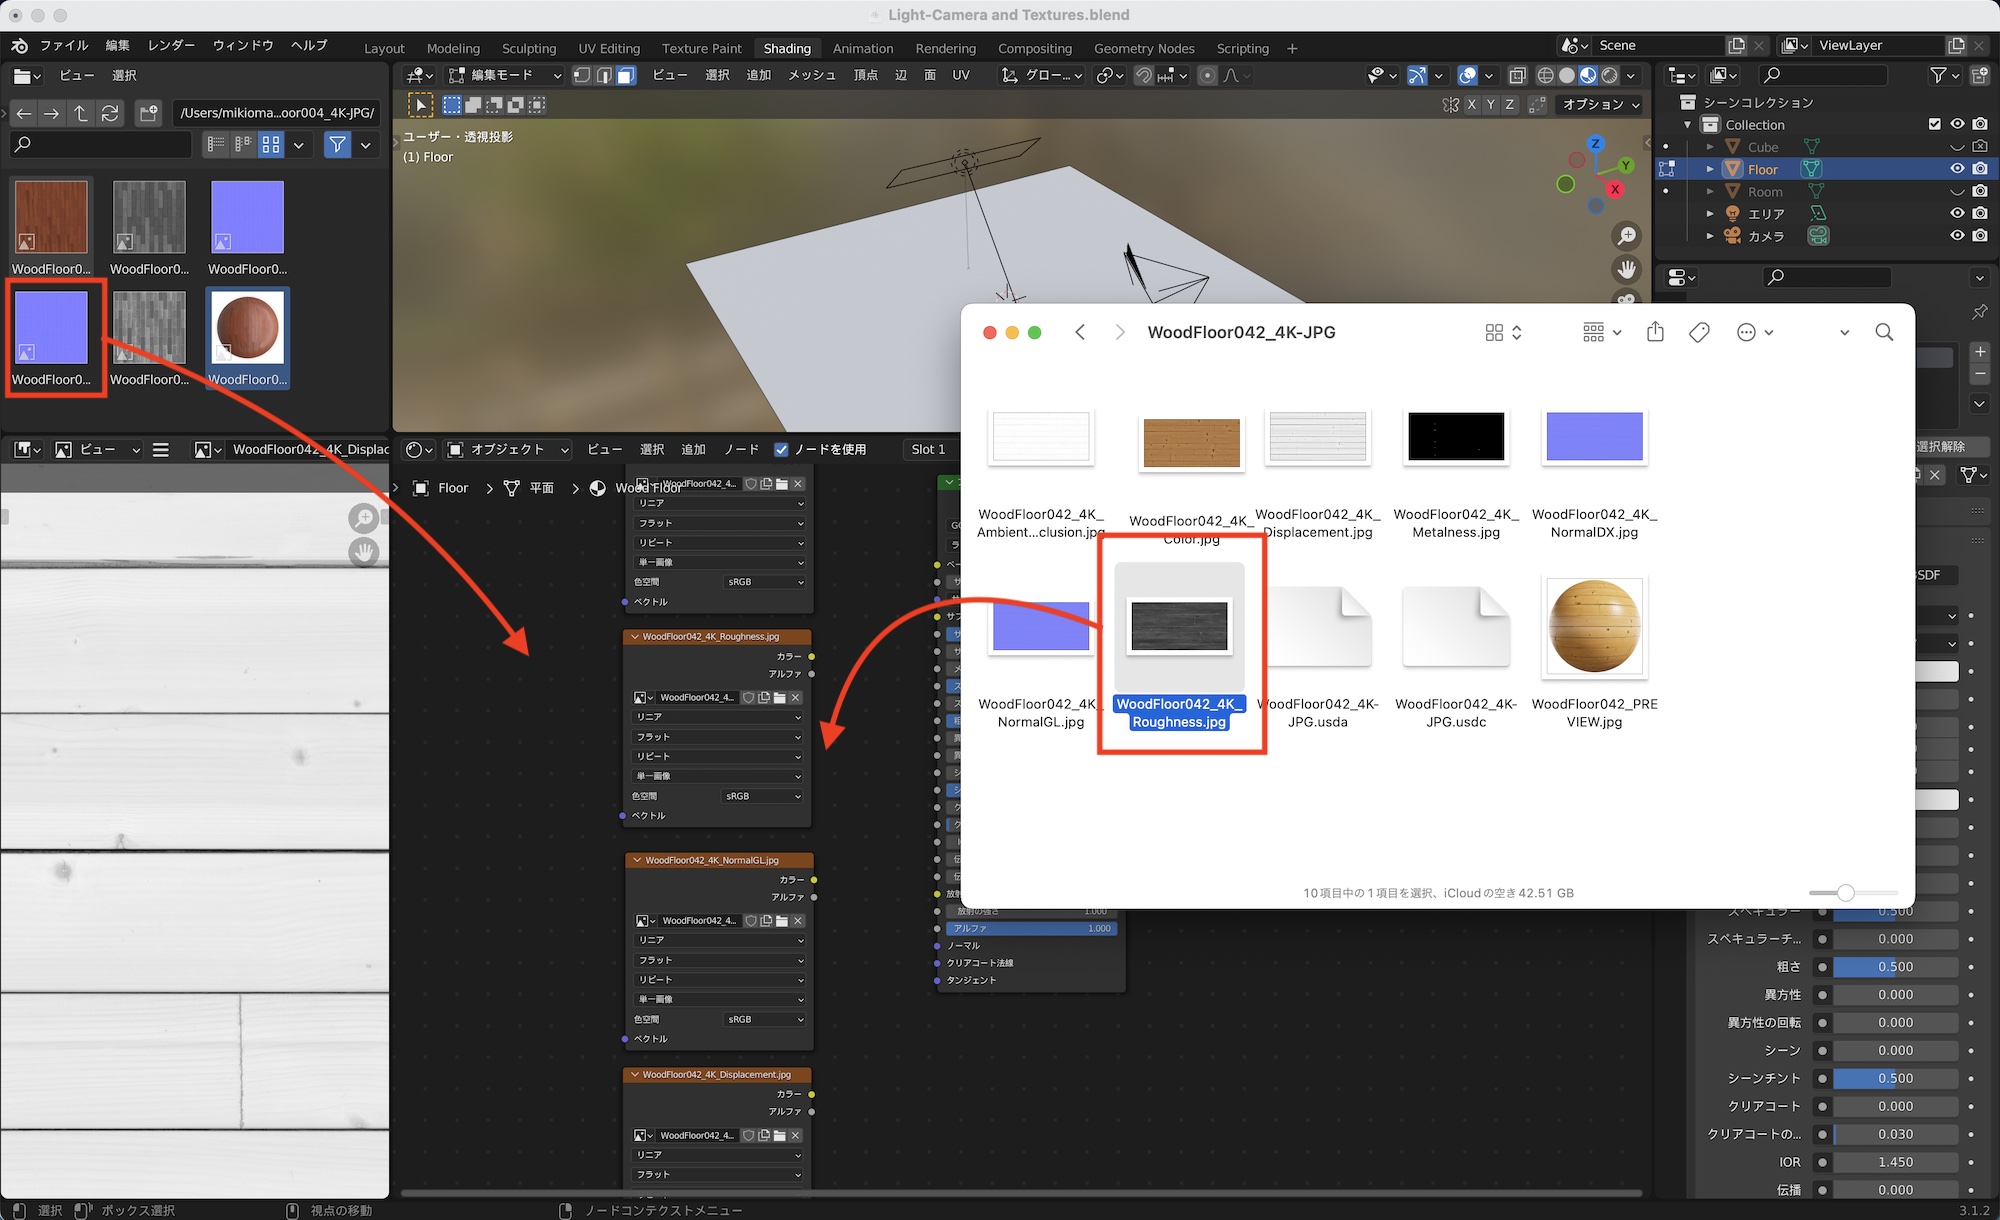Adjust the 粗さ roughness slider
This screenshot has width=2000, height=1220.
coord(1895,967)
